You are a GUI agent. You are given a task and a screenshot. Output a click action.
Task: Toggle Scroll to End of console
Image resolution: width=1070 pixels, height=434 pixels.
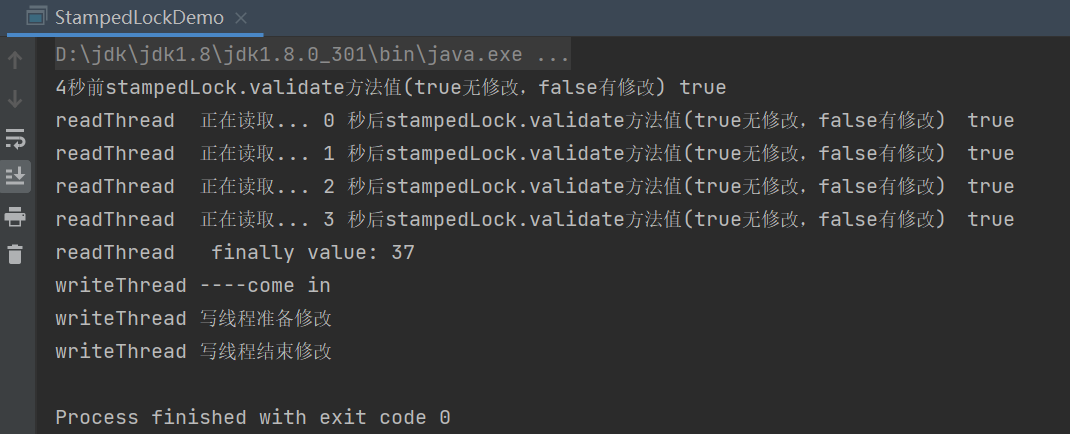point(15,176)
